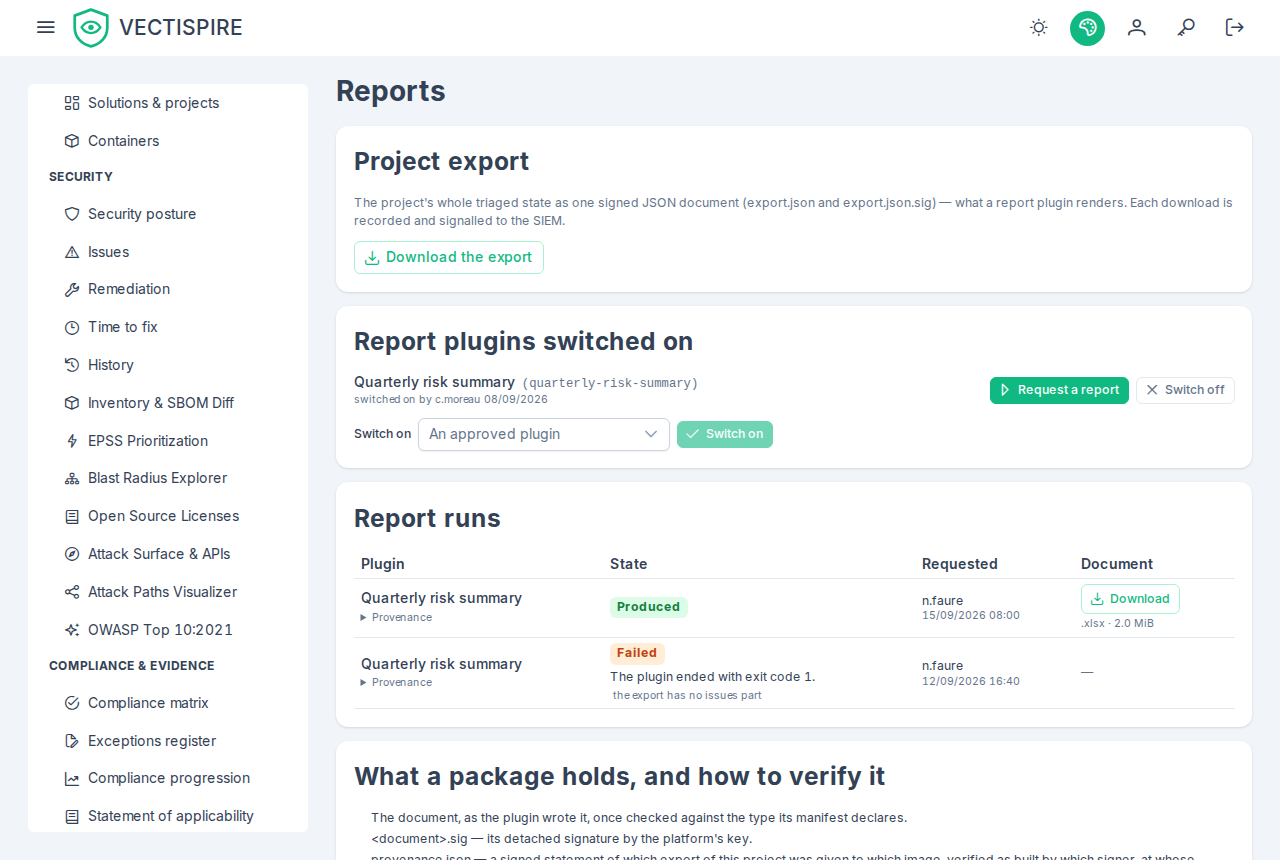Screen dimensions: 1280x860
Task: Expand Provenance under the Failed run
Action: tap(396, 683)
